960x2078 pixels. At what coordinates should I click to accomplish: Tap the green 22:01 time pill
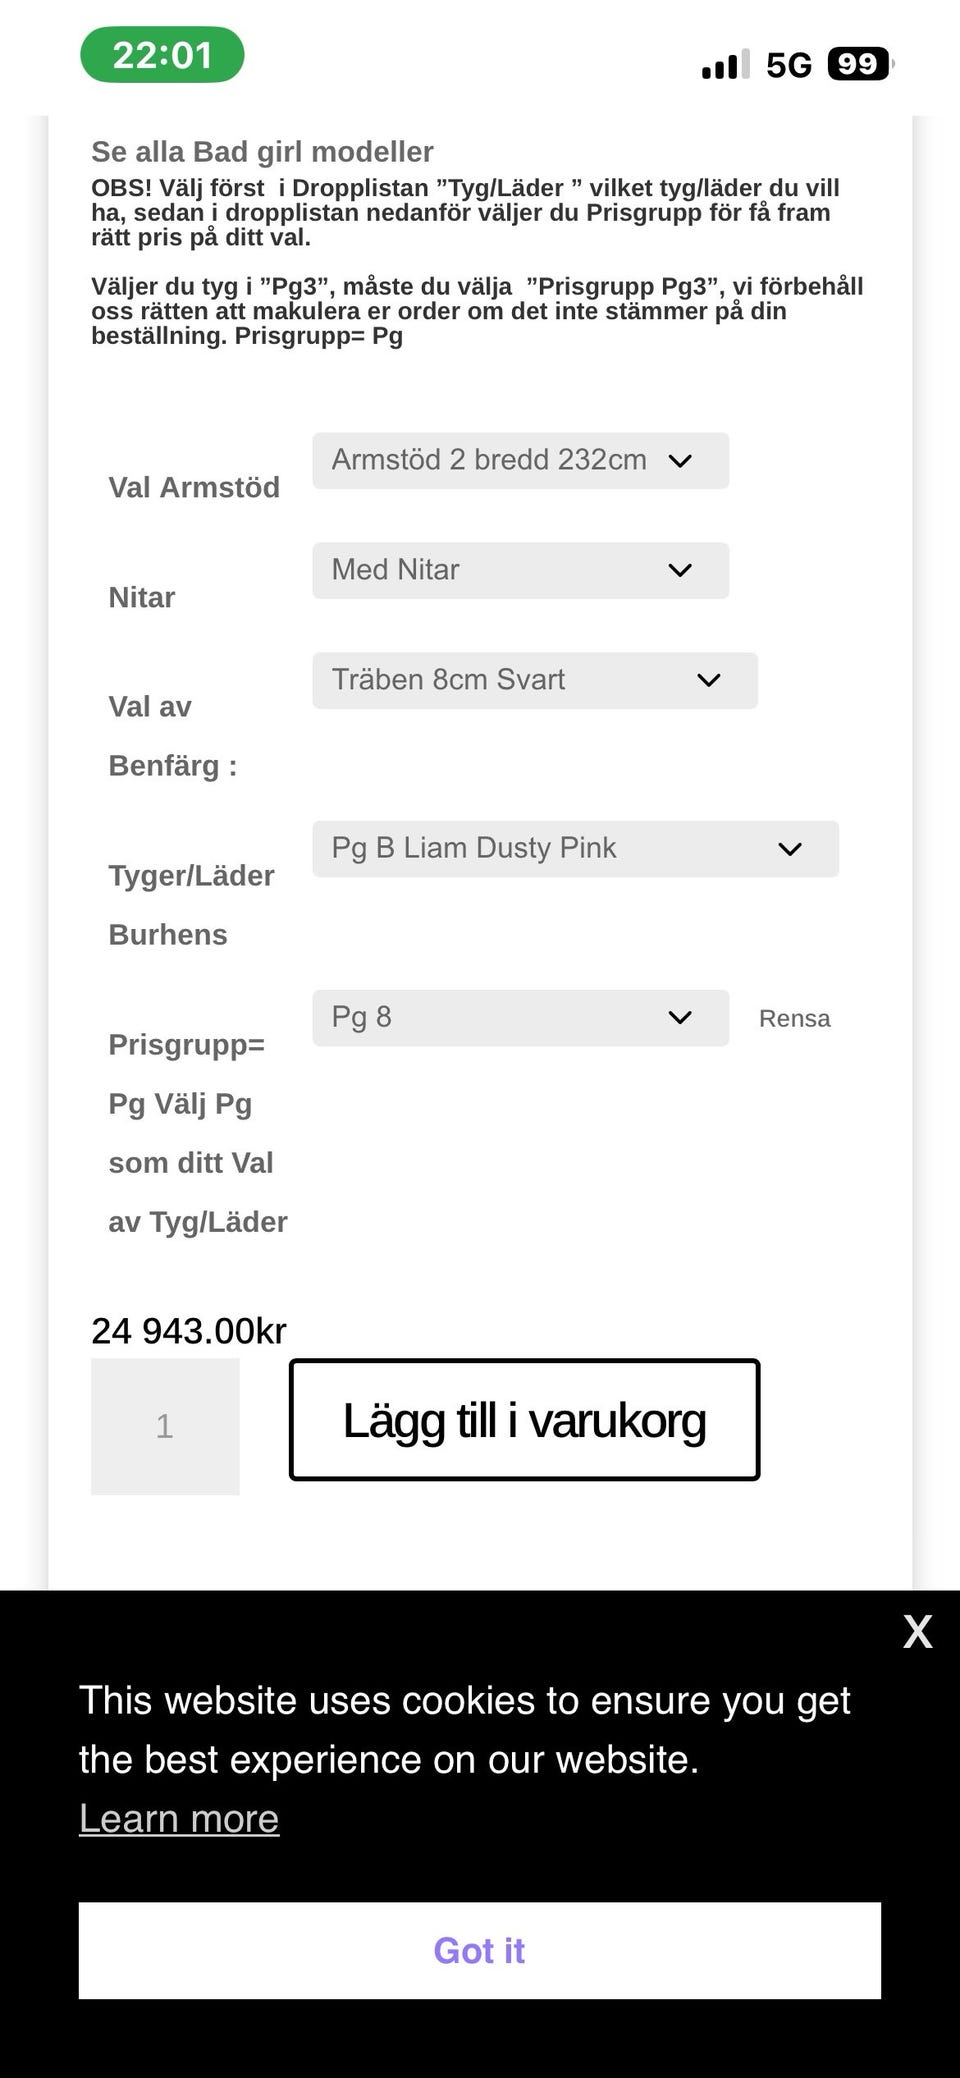162,55
